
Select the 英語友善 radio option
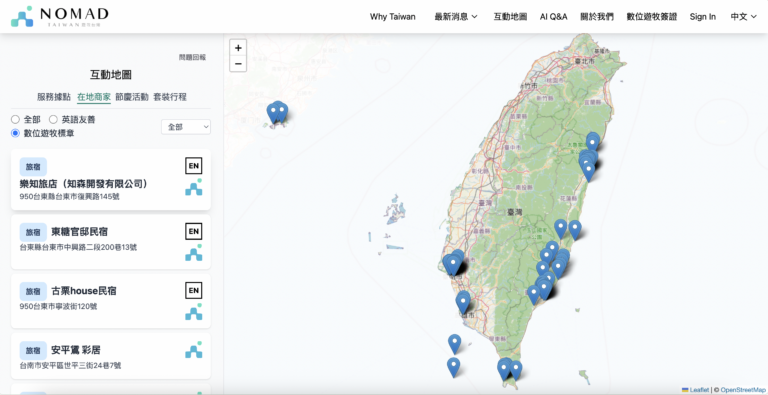click(53, 120)
